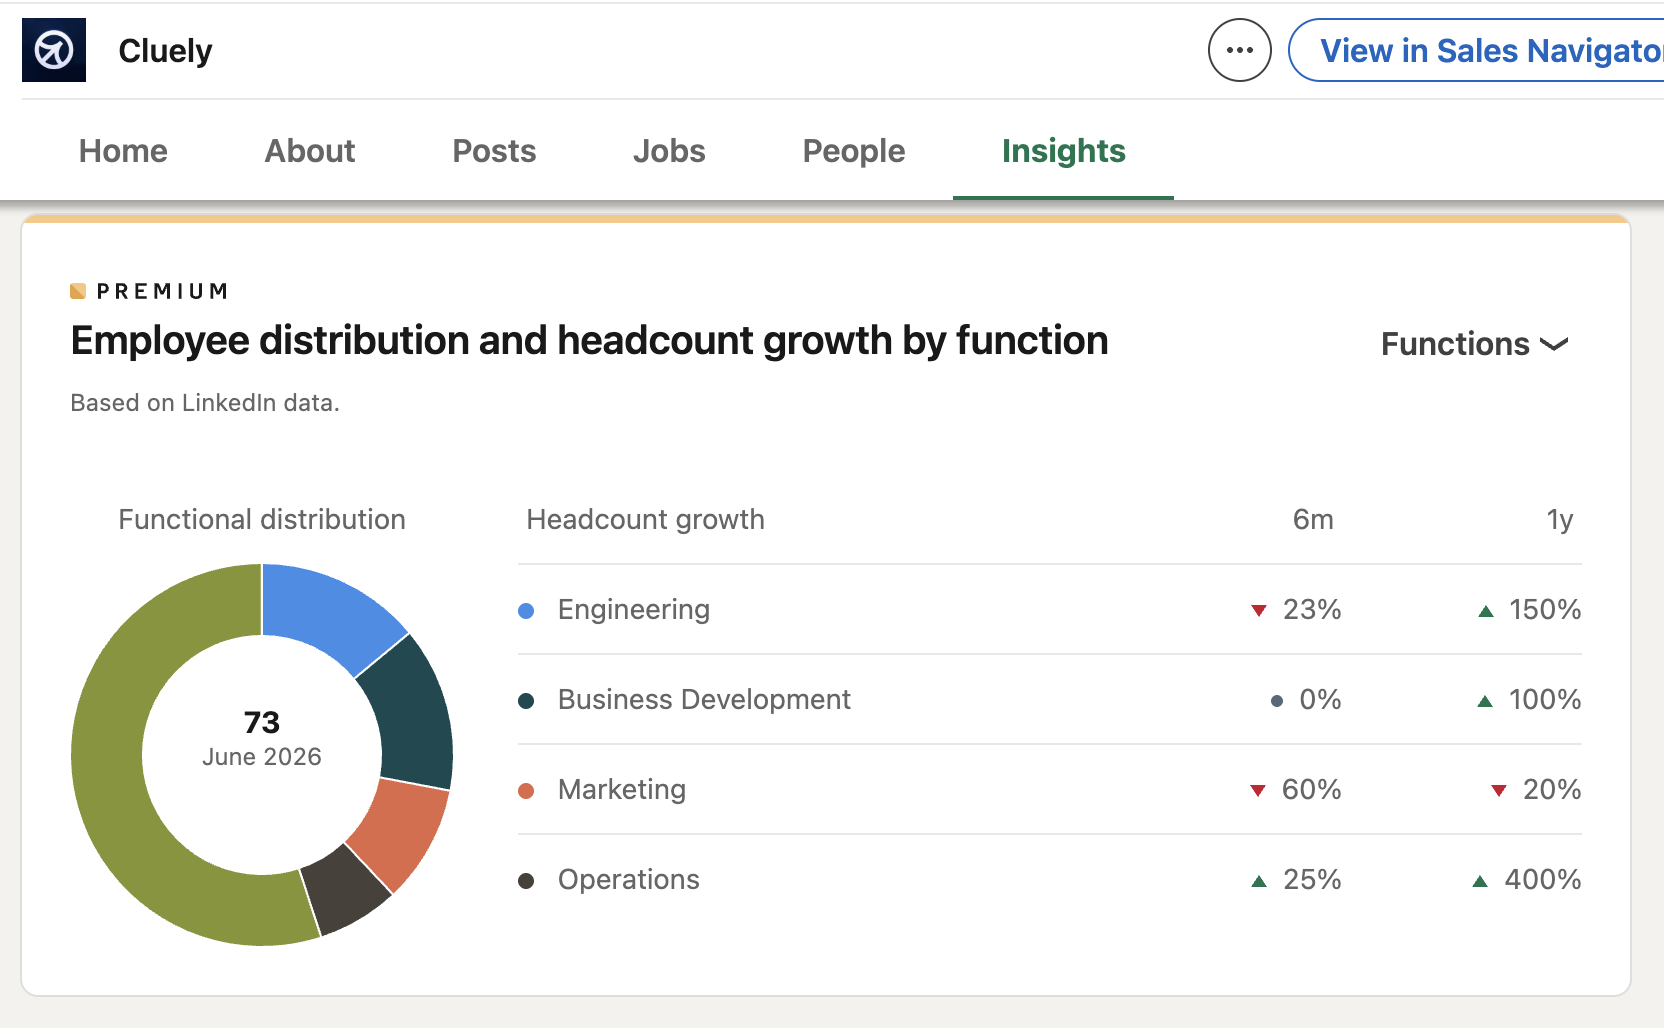Click the Premium gold badge icon
The width and height of the screenshot is (1664, 1028).
[78, 291]
